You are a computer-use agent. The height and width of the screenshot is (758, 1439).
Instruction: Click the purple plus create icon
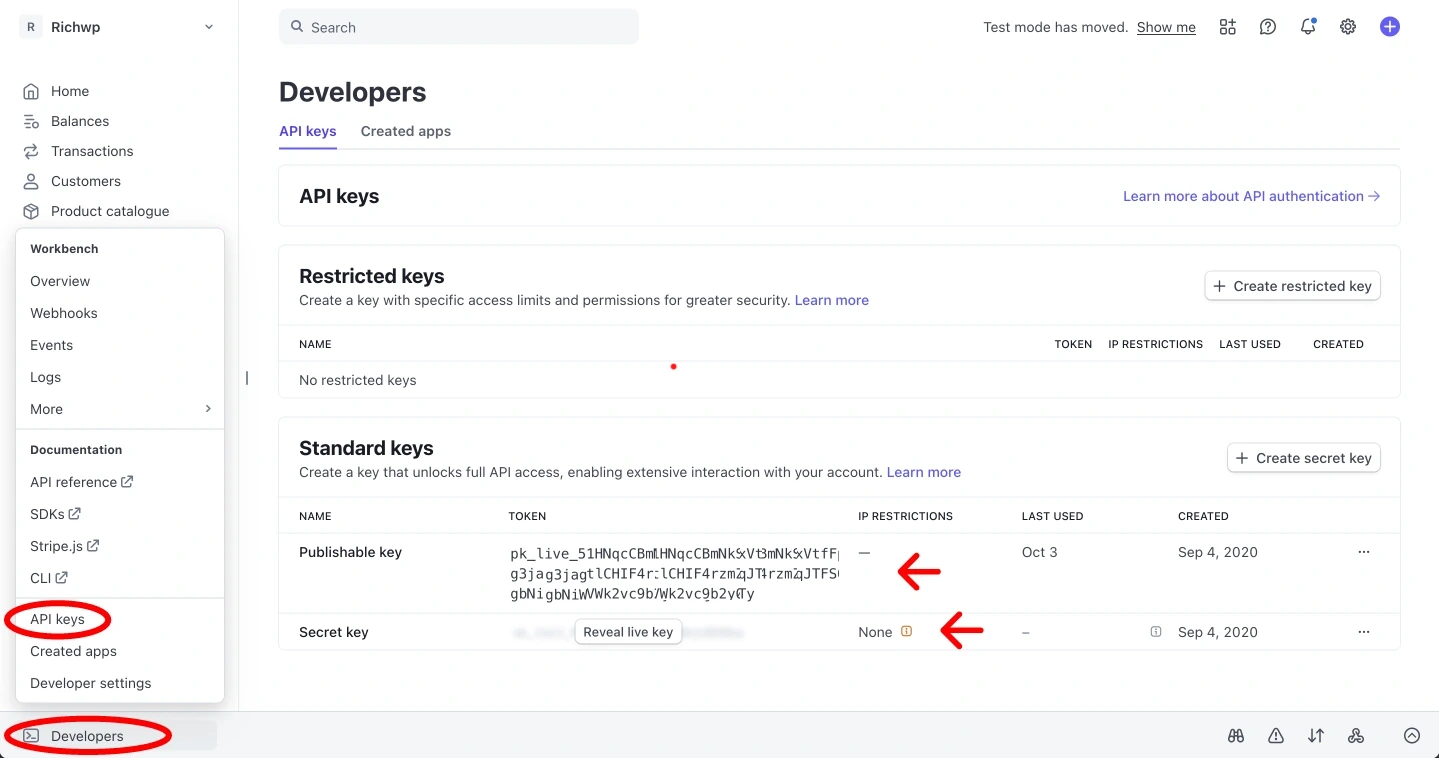(x=1389, y=27)
